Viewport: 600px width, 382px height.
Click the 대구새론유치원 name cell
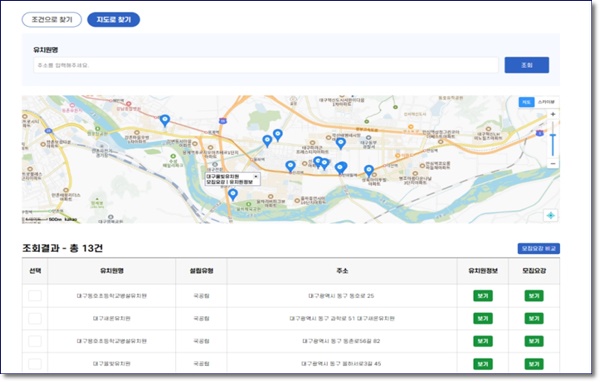(x=112, y=318)
